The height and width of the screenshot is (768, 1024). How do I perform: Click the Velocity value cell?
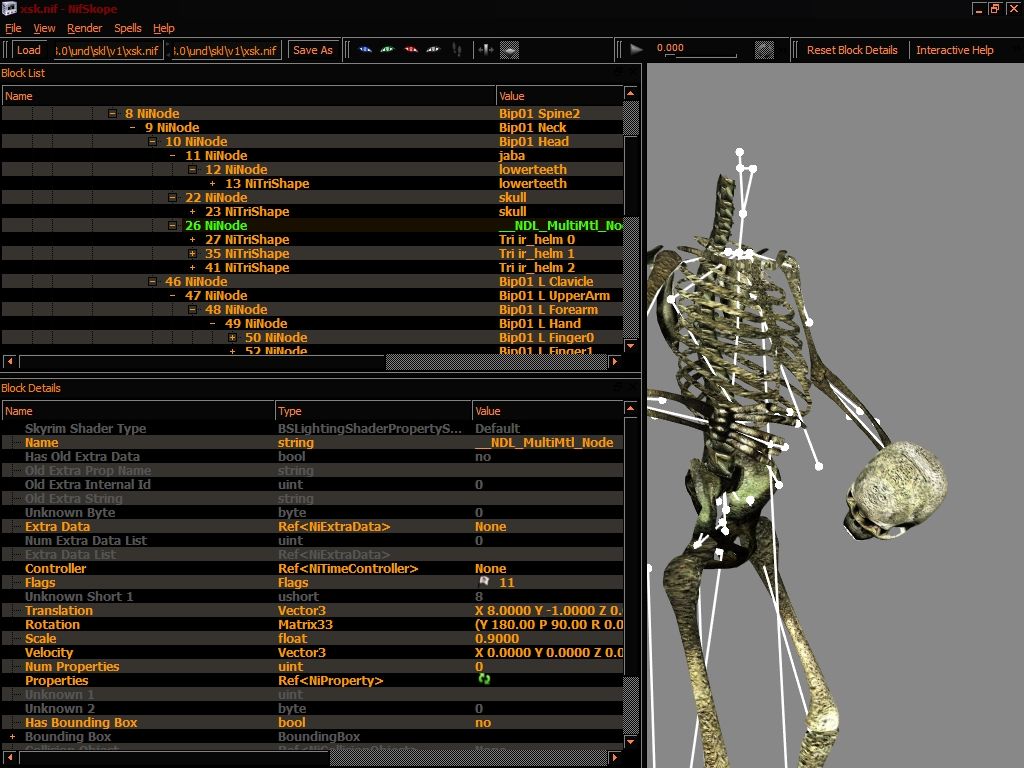pyautogui.click(x=548, y=652)
